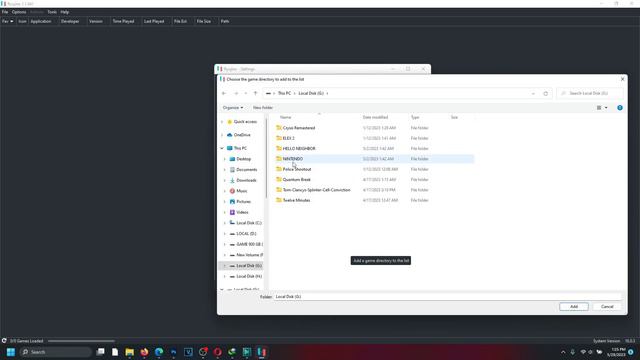
Task: Click the Downloads arrow icon in sidebar
Action: point(232,180)
